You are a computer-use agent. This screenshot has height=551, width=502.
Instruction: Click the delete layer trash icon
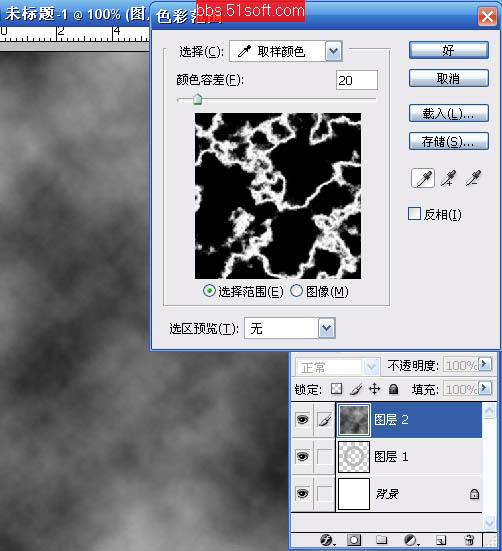coord(469,540)
